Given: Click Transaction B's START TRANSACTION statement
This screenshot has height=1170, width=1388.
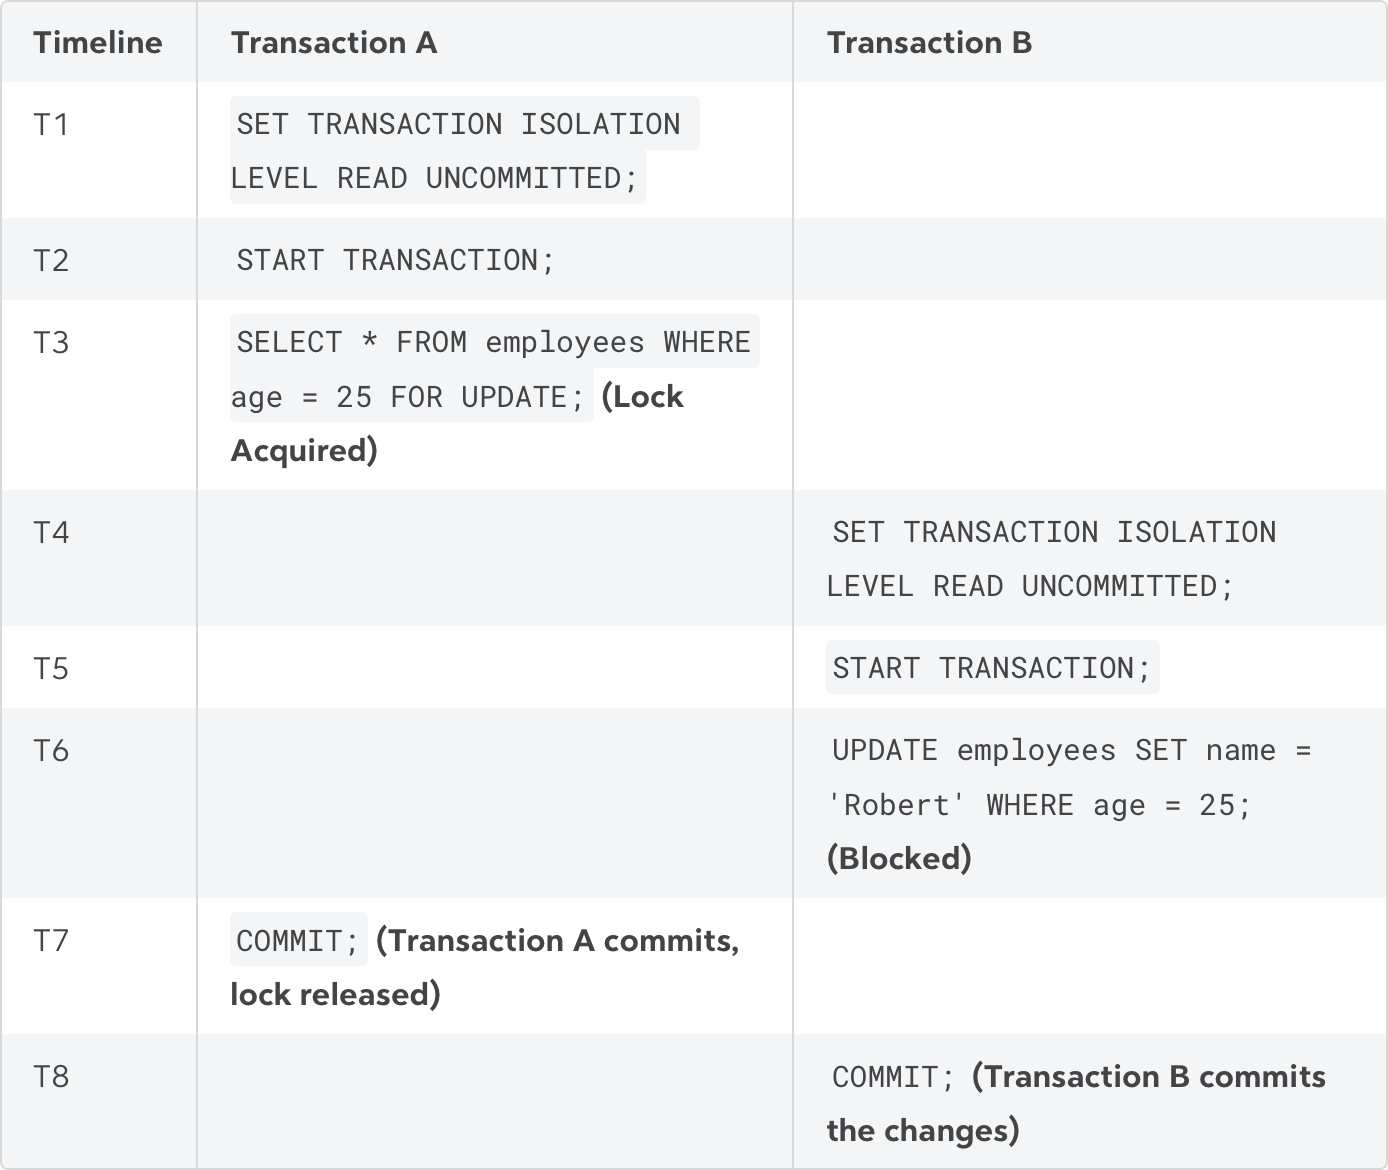Looking at the screenshot, I should [992, 667].
